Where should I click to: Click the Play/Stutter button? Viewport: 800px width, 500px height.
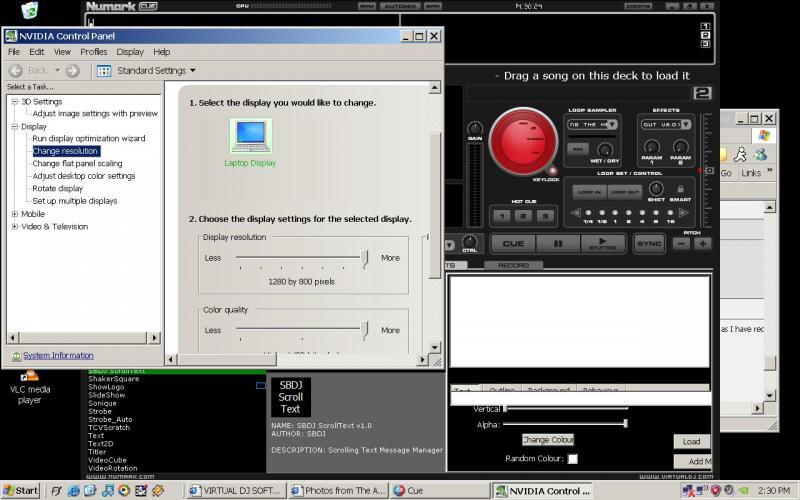pos(603,244)
